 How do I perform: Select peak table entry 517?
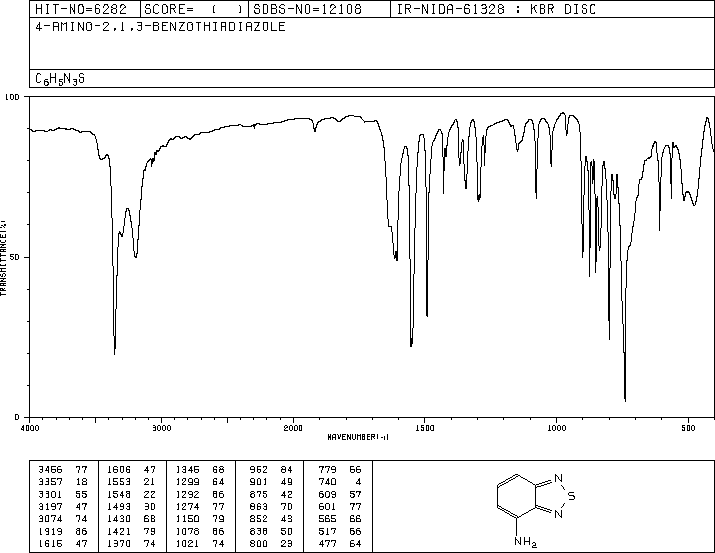pos(340,531)
